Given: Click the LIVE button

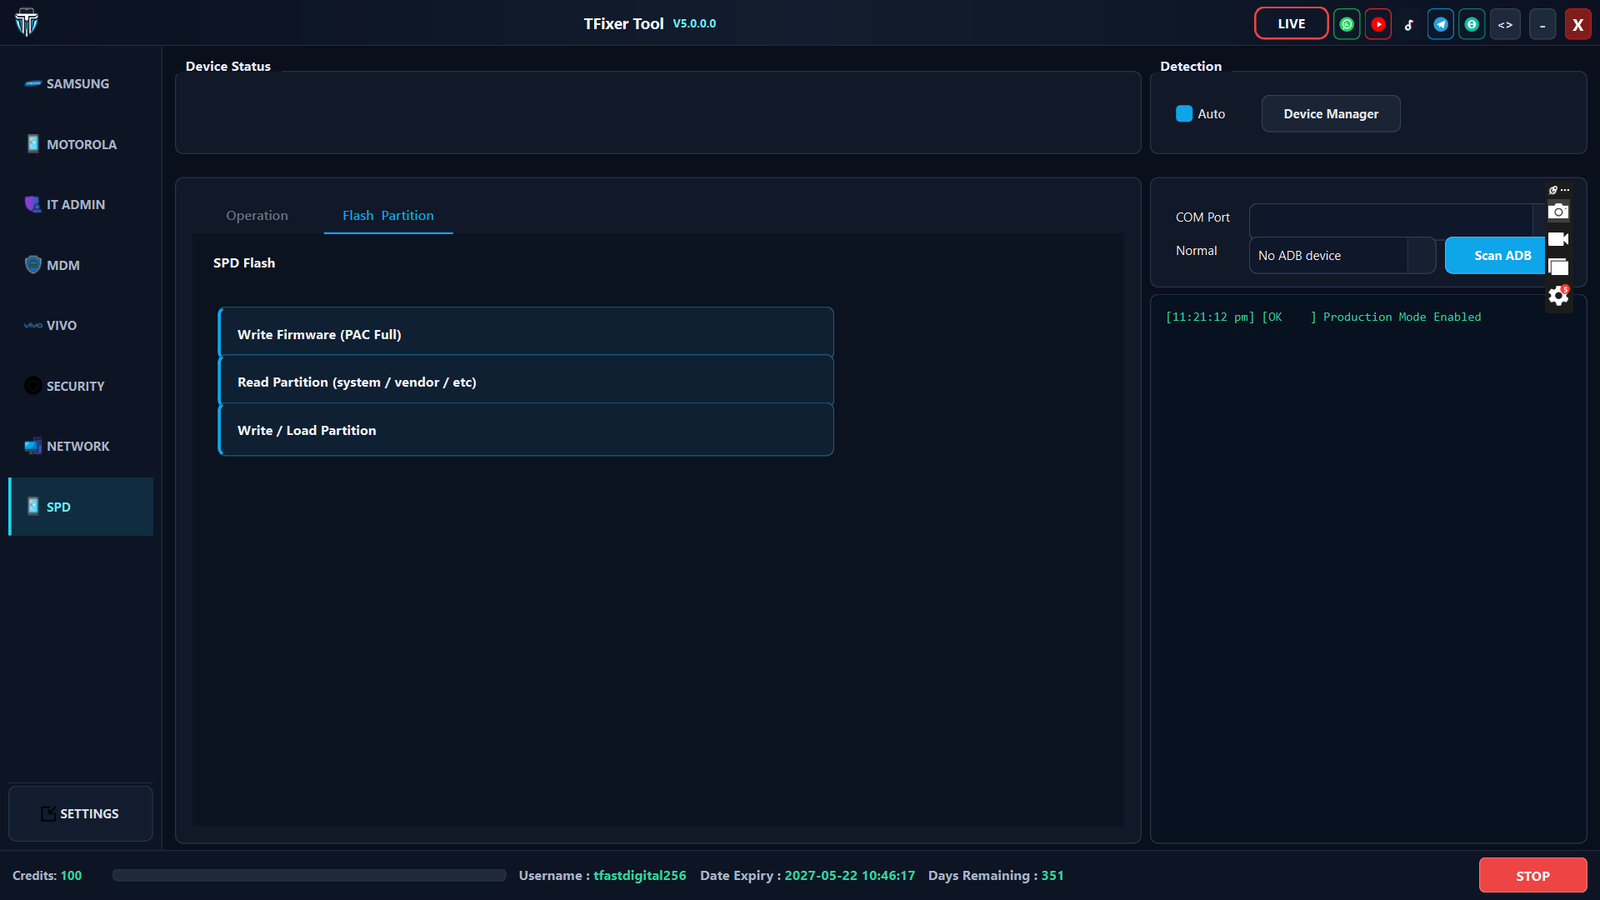Looking at the screenshot, I should 1291,24.
